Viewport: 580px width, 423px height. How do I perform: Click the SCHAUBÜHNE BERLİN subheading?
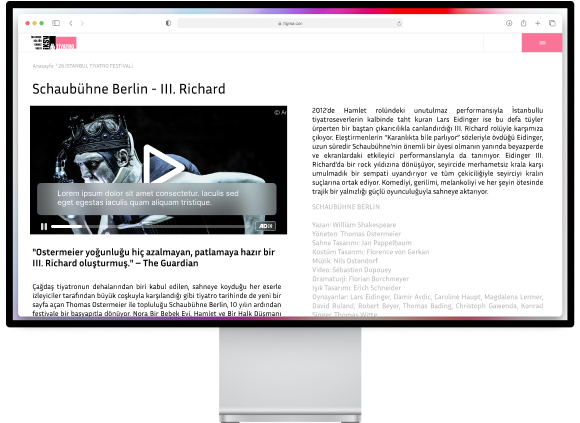pyautogui.click(x=346, y=207)
